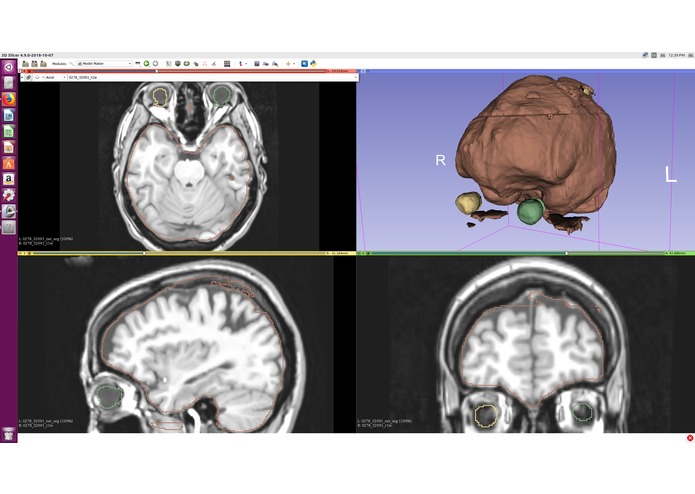Open the view layout selector icon
The width and height of the screenshot is (695, 494).
coord(227,64)
